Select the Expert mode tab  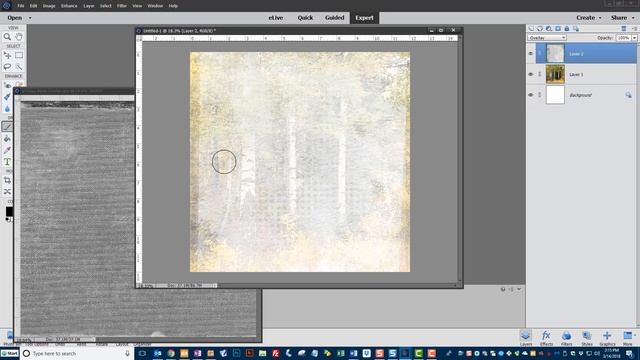coord(364,18)
